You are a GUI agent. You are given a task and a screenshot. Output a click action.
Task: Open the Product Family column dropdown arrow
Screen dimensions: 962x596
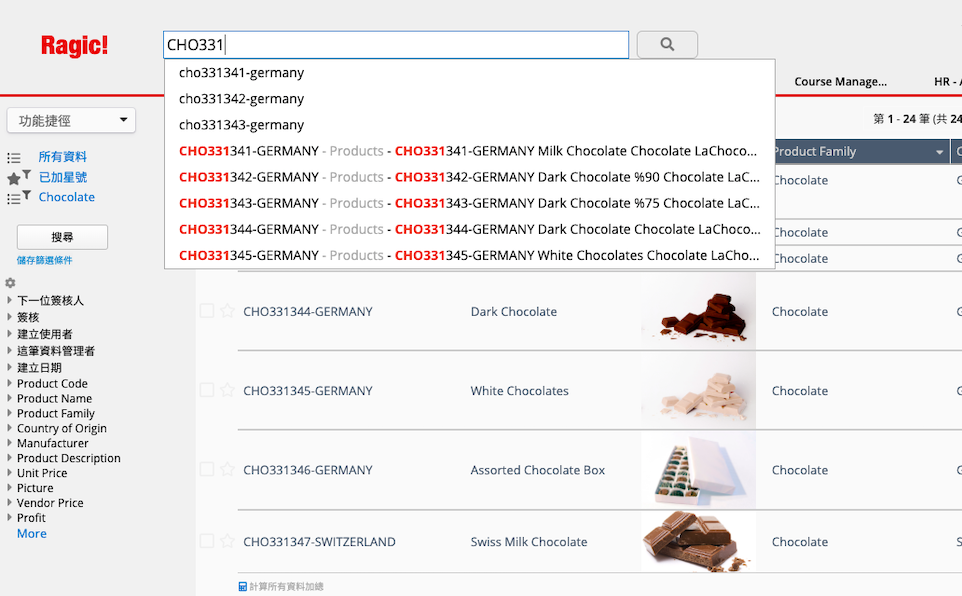pyautogui.click(x=940, y=152)
